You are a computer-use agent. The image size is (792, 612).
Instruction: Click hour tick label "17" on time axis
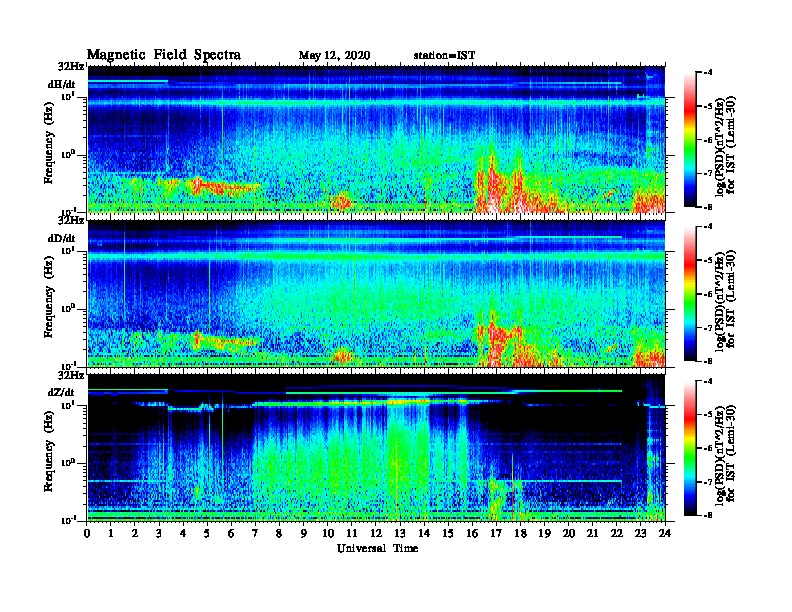[497, 534]
